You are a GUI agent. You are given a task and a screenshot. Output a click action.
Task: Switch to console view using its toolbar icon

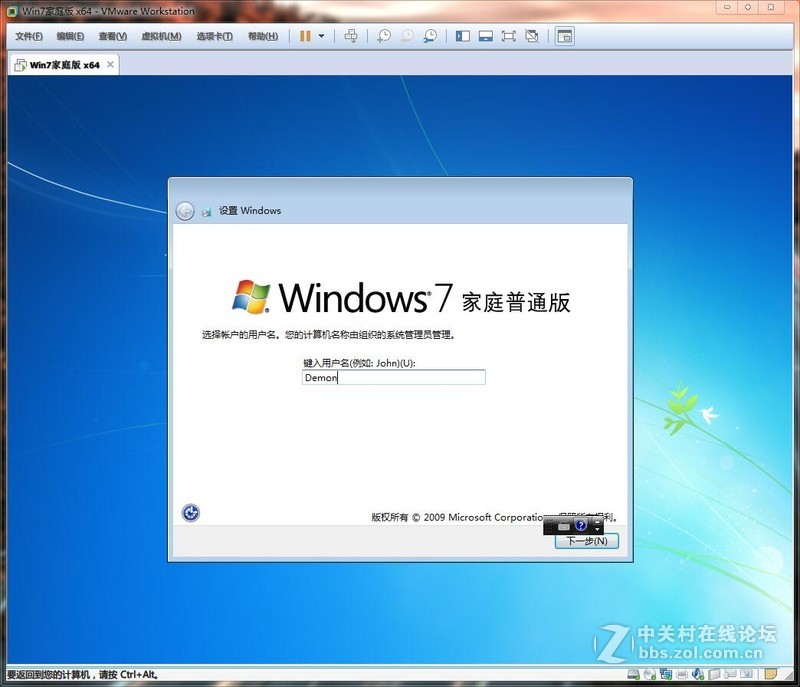point(485,36)
